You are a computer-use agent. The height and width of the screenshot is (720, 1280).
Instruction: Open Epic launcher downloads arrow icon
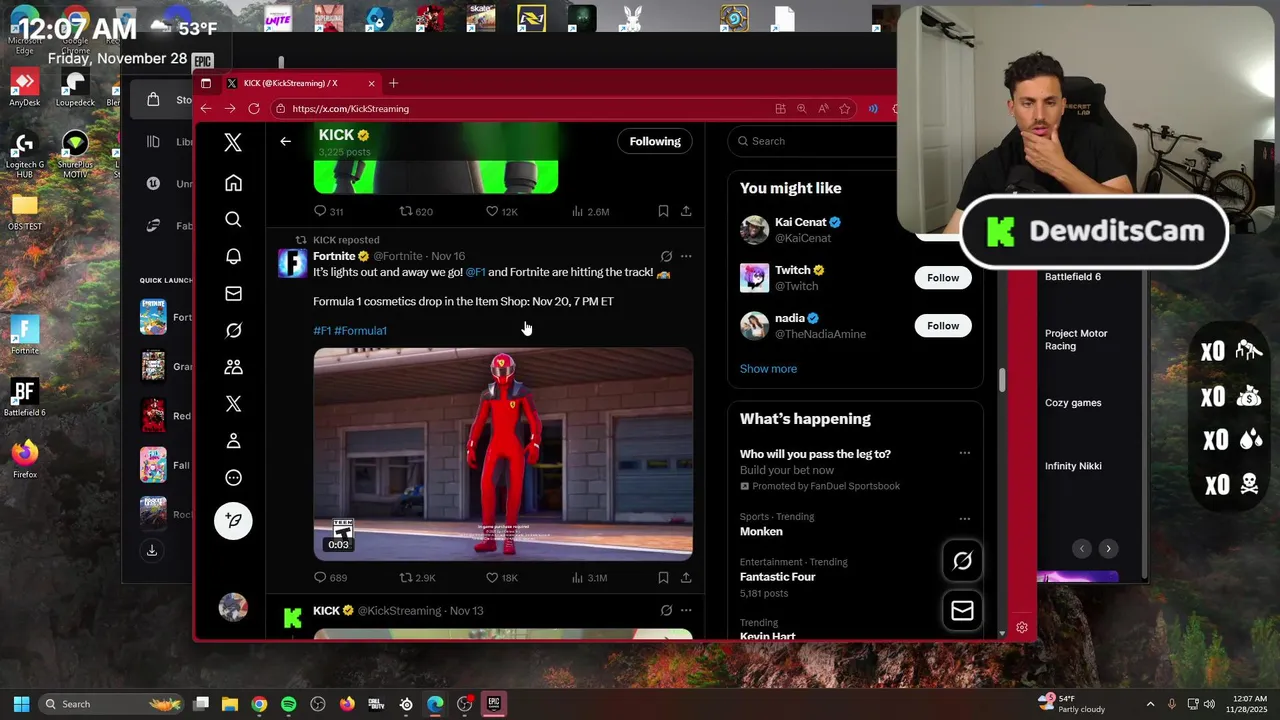(x=152, y=550)
